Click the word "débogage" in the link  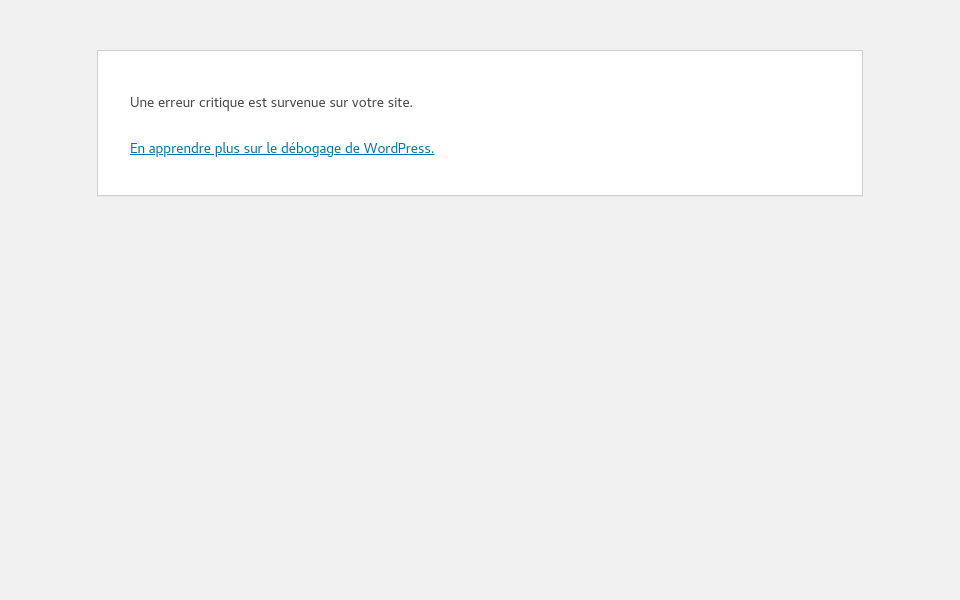click(310, 149)
